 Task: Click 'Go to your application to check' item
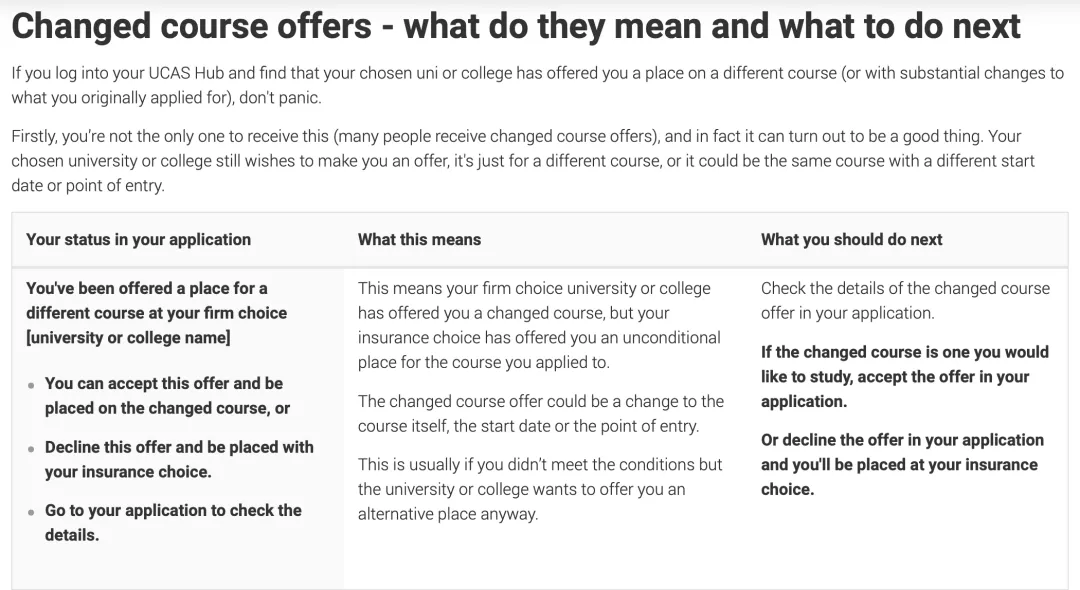tap(173, 523)
